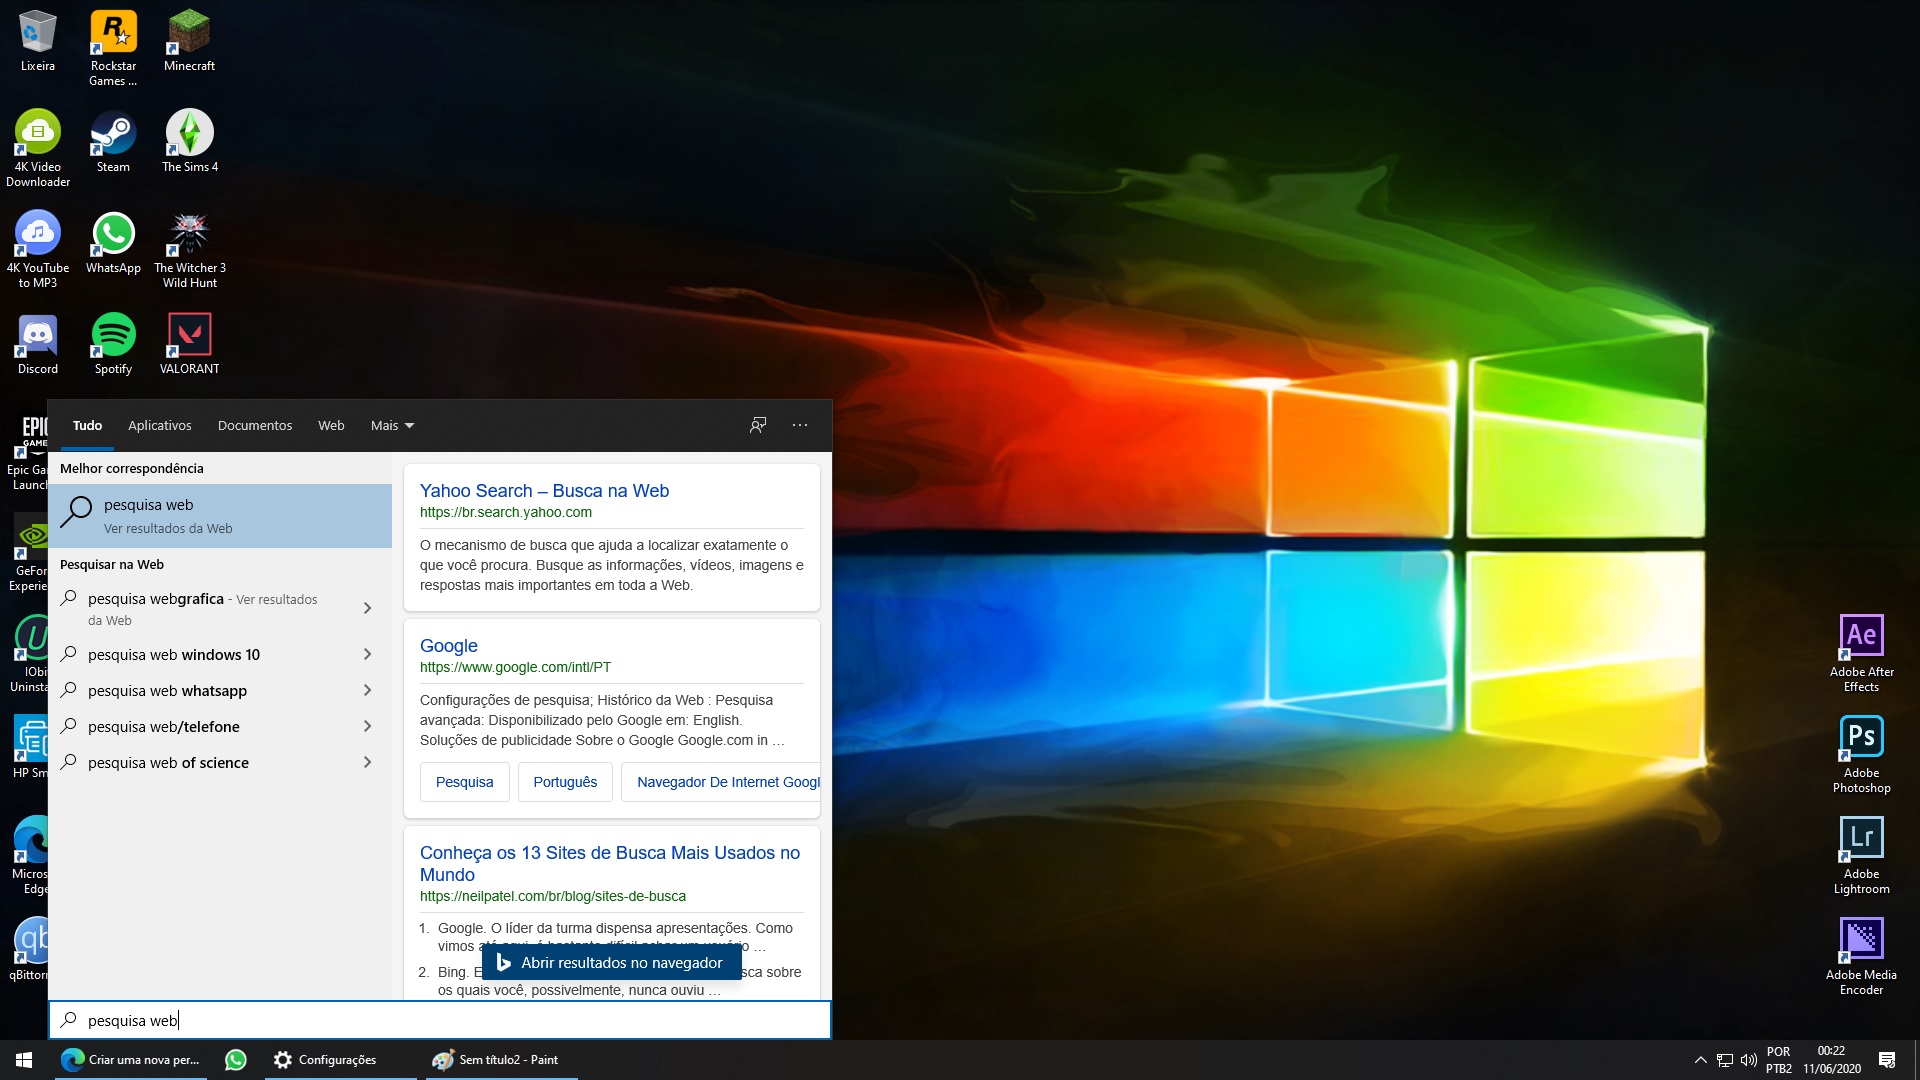Viewport: 1920px width, 1080px height.
Task: Expand pesquisa web windows 10 suggestion
Action: (369, 654)
